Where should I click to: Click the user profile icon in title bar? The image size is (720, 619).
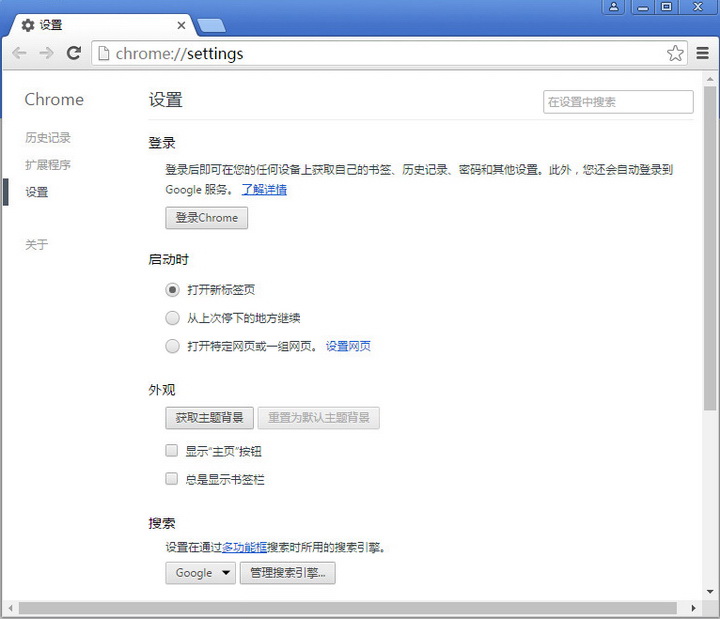(x=614, y=7)
